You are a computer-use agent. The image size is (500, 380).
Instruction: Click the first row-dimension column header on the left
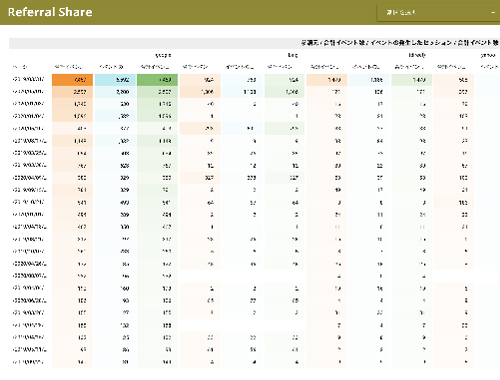[x=20, y=67]
